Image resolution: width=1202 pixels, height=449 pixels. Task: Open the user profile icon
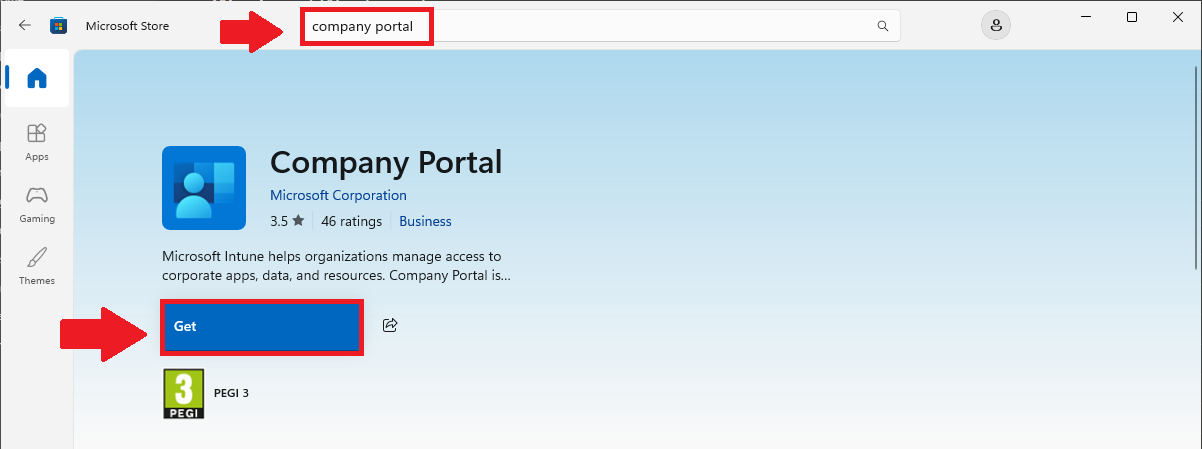996,26
